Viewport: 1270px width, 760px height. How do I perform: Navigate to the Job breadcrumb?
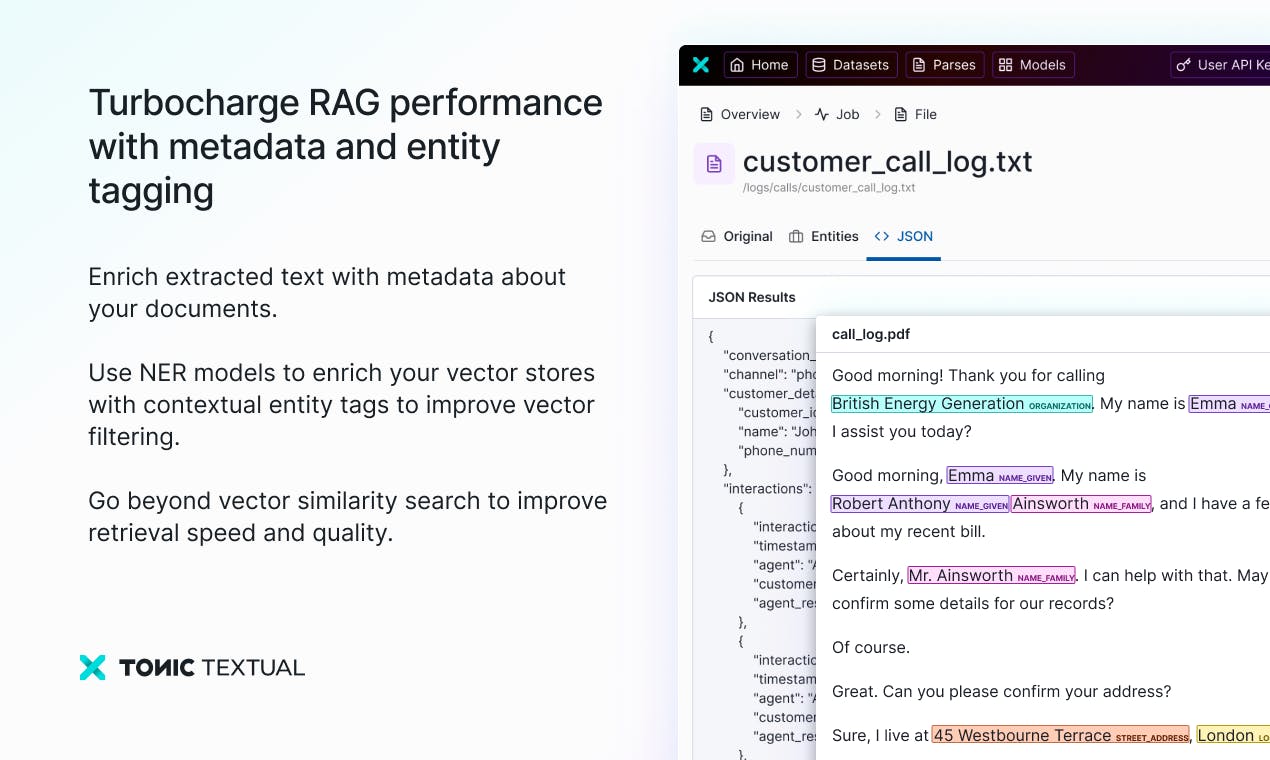837,114
